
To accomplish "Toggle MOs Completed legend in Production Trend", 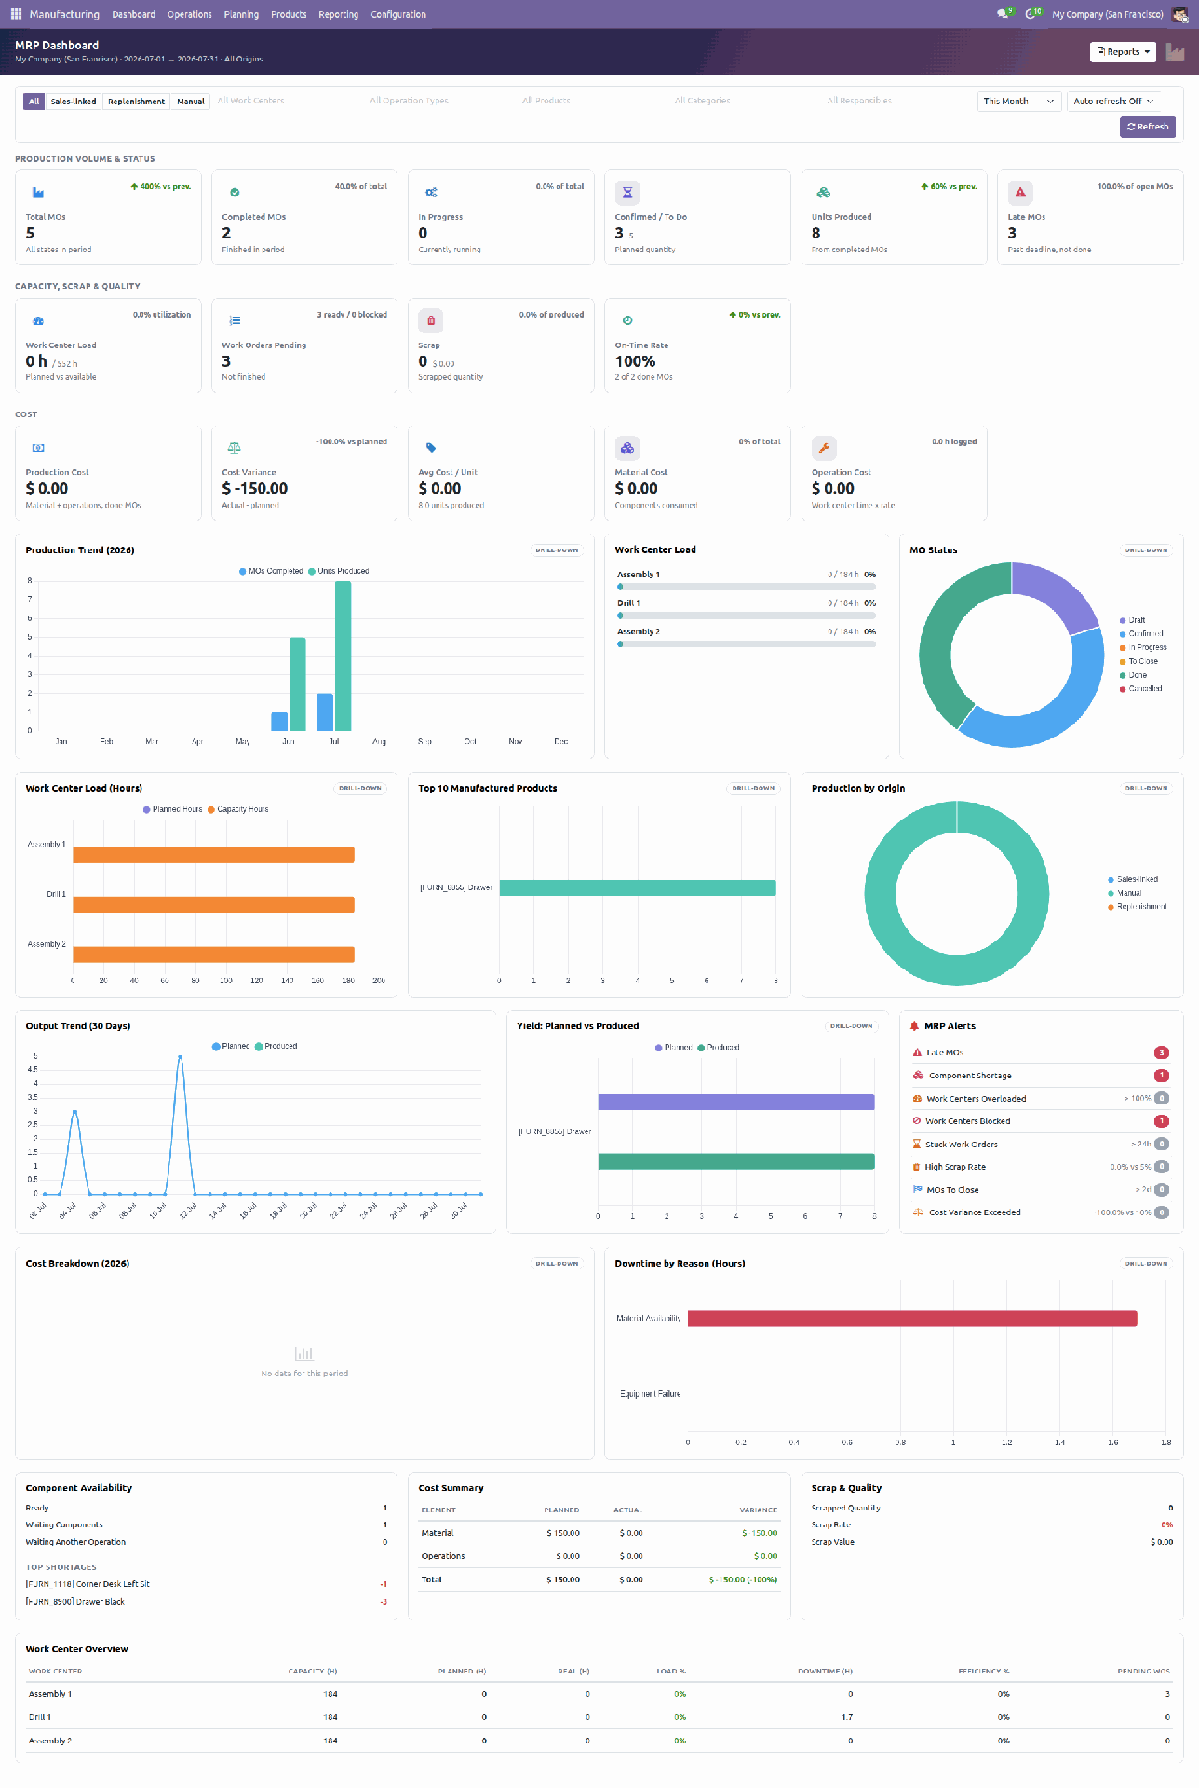I will [271, 571].
